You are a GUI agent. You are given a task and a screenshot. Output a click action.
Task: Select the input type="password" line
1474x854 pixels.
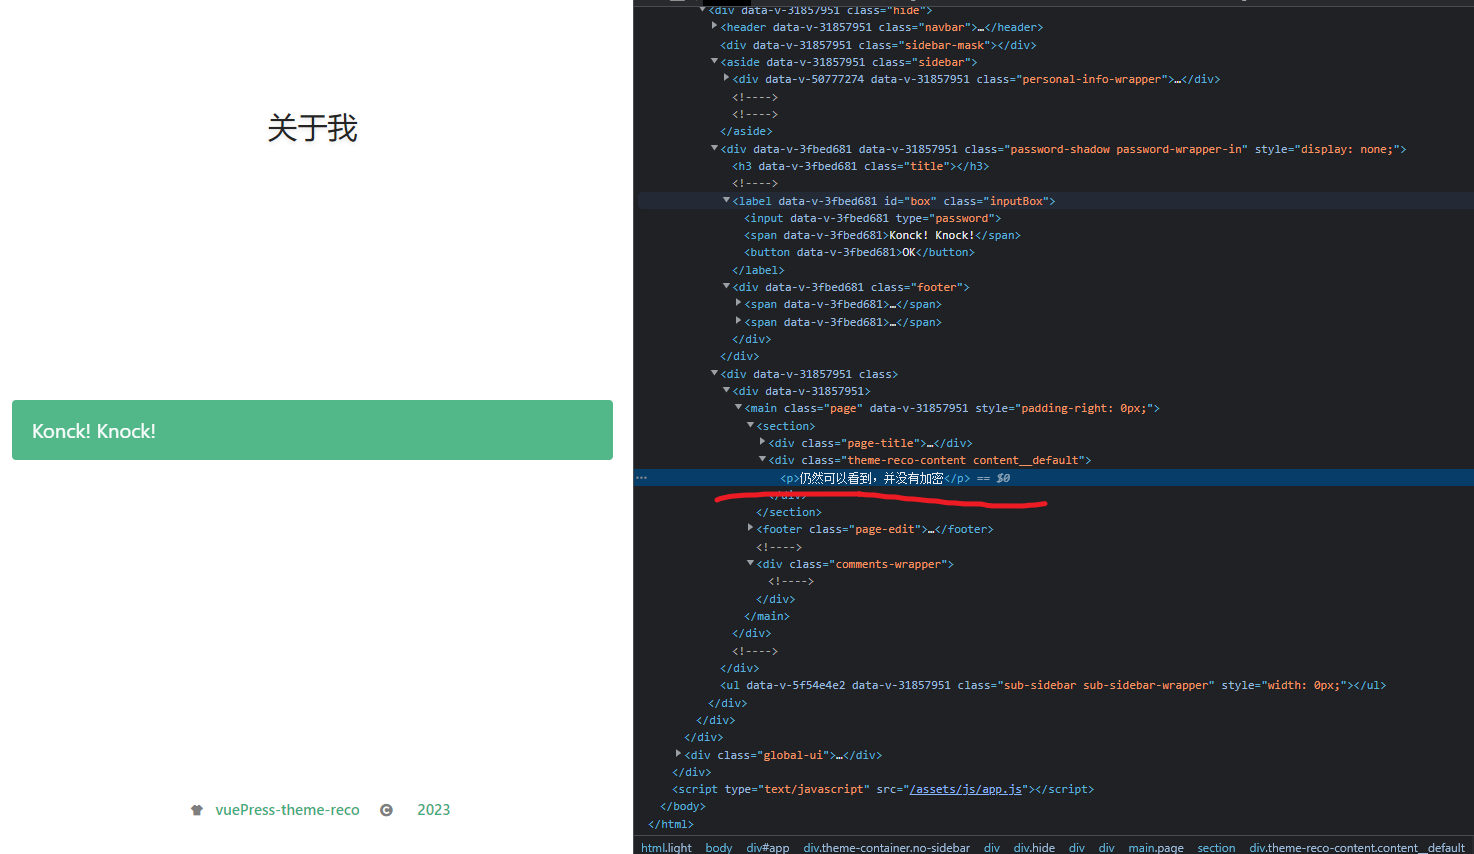872,218
